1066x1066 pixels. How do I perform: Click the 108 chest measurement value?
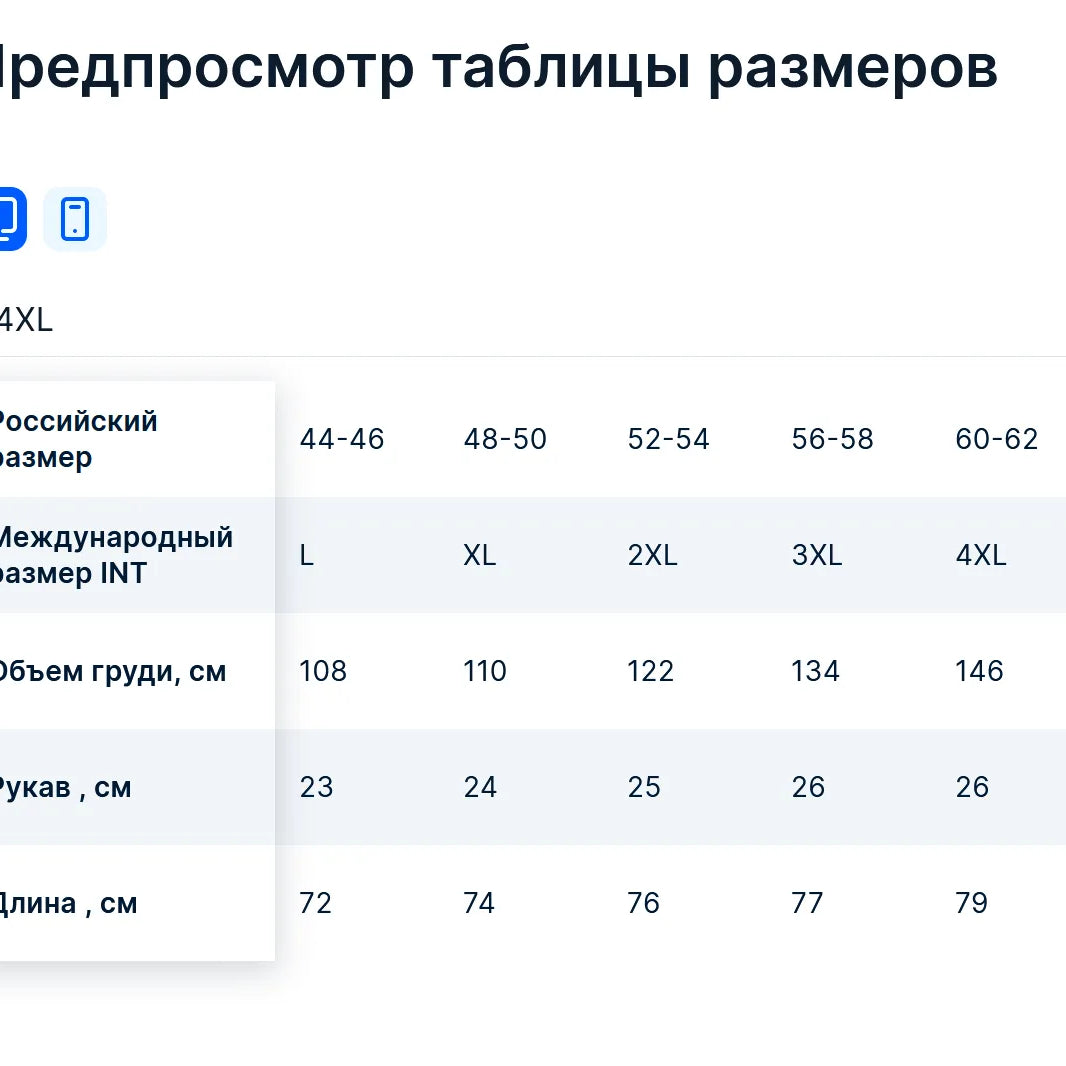[323, 671]
